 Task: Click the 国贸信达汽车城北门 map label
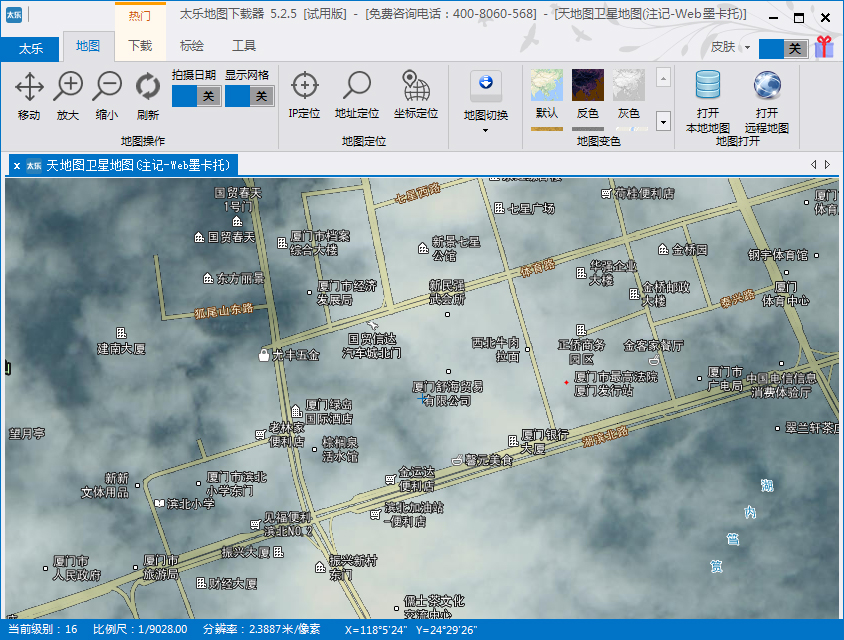[371, 346]
